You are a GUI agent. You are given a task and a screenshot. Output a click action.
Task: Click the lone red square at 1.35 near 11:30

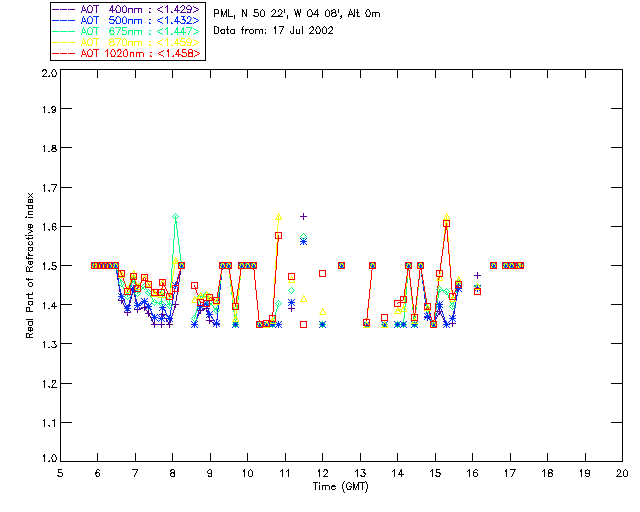pyautogui.click(x=303, y=325)
